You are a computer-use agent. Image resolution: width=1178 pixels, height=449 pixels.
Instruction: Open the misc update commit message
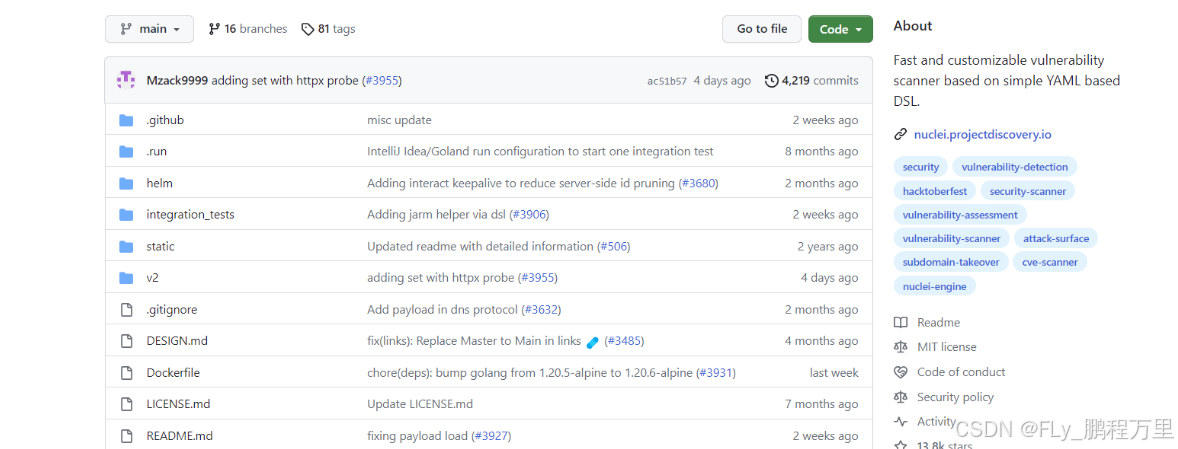(x=399, y=120)
